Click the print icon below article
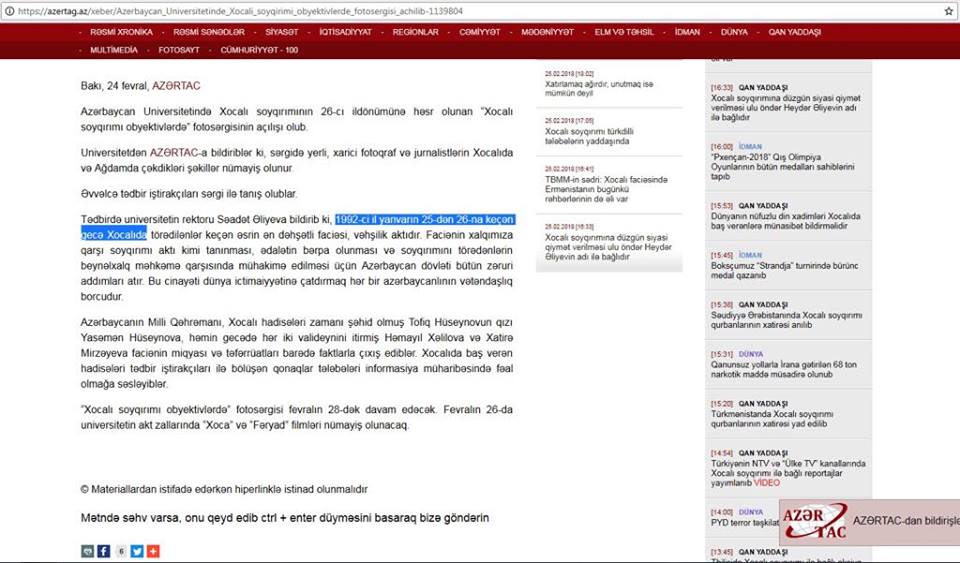This screenshot has width=960, height=563. point(88,551)
